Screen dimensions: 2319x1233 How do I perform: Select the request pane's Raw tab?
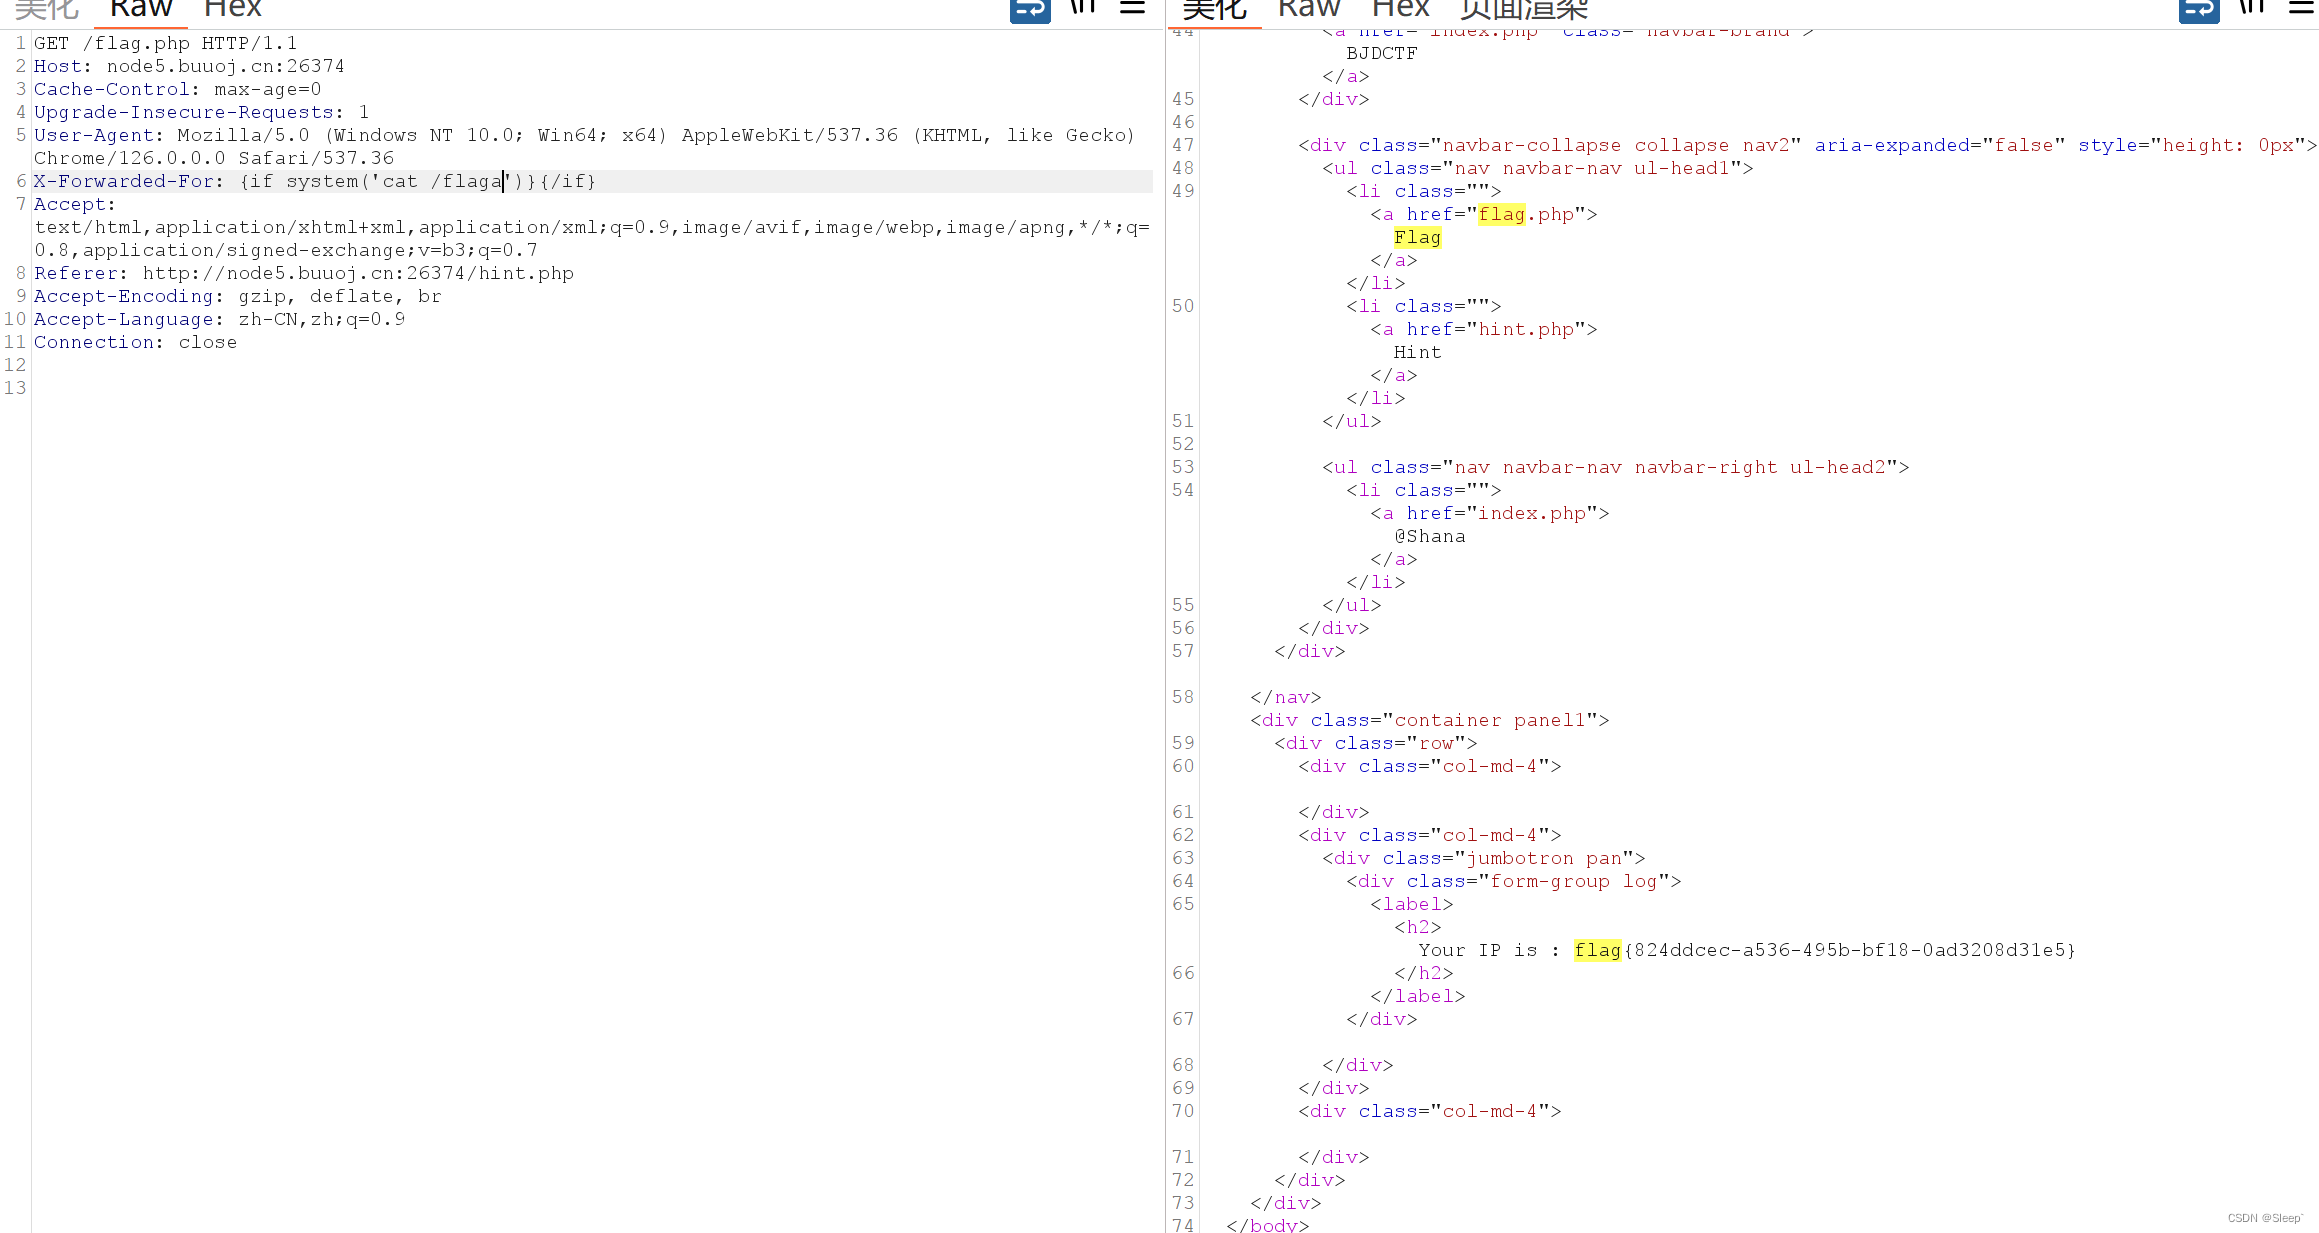pyautogui.click(x=141, y=9)
